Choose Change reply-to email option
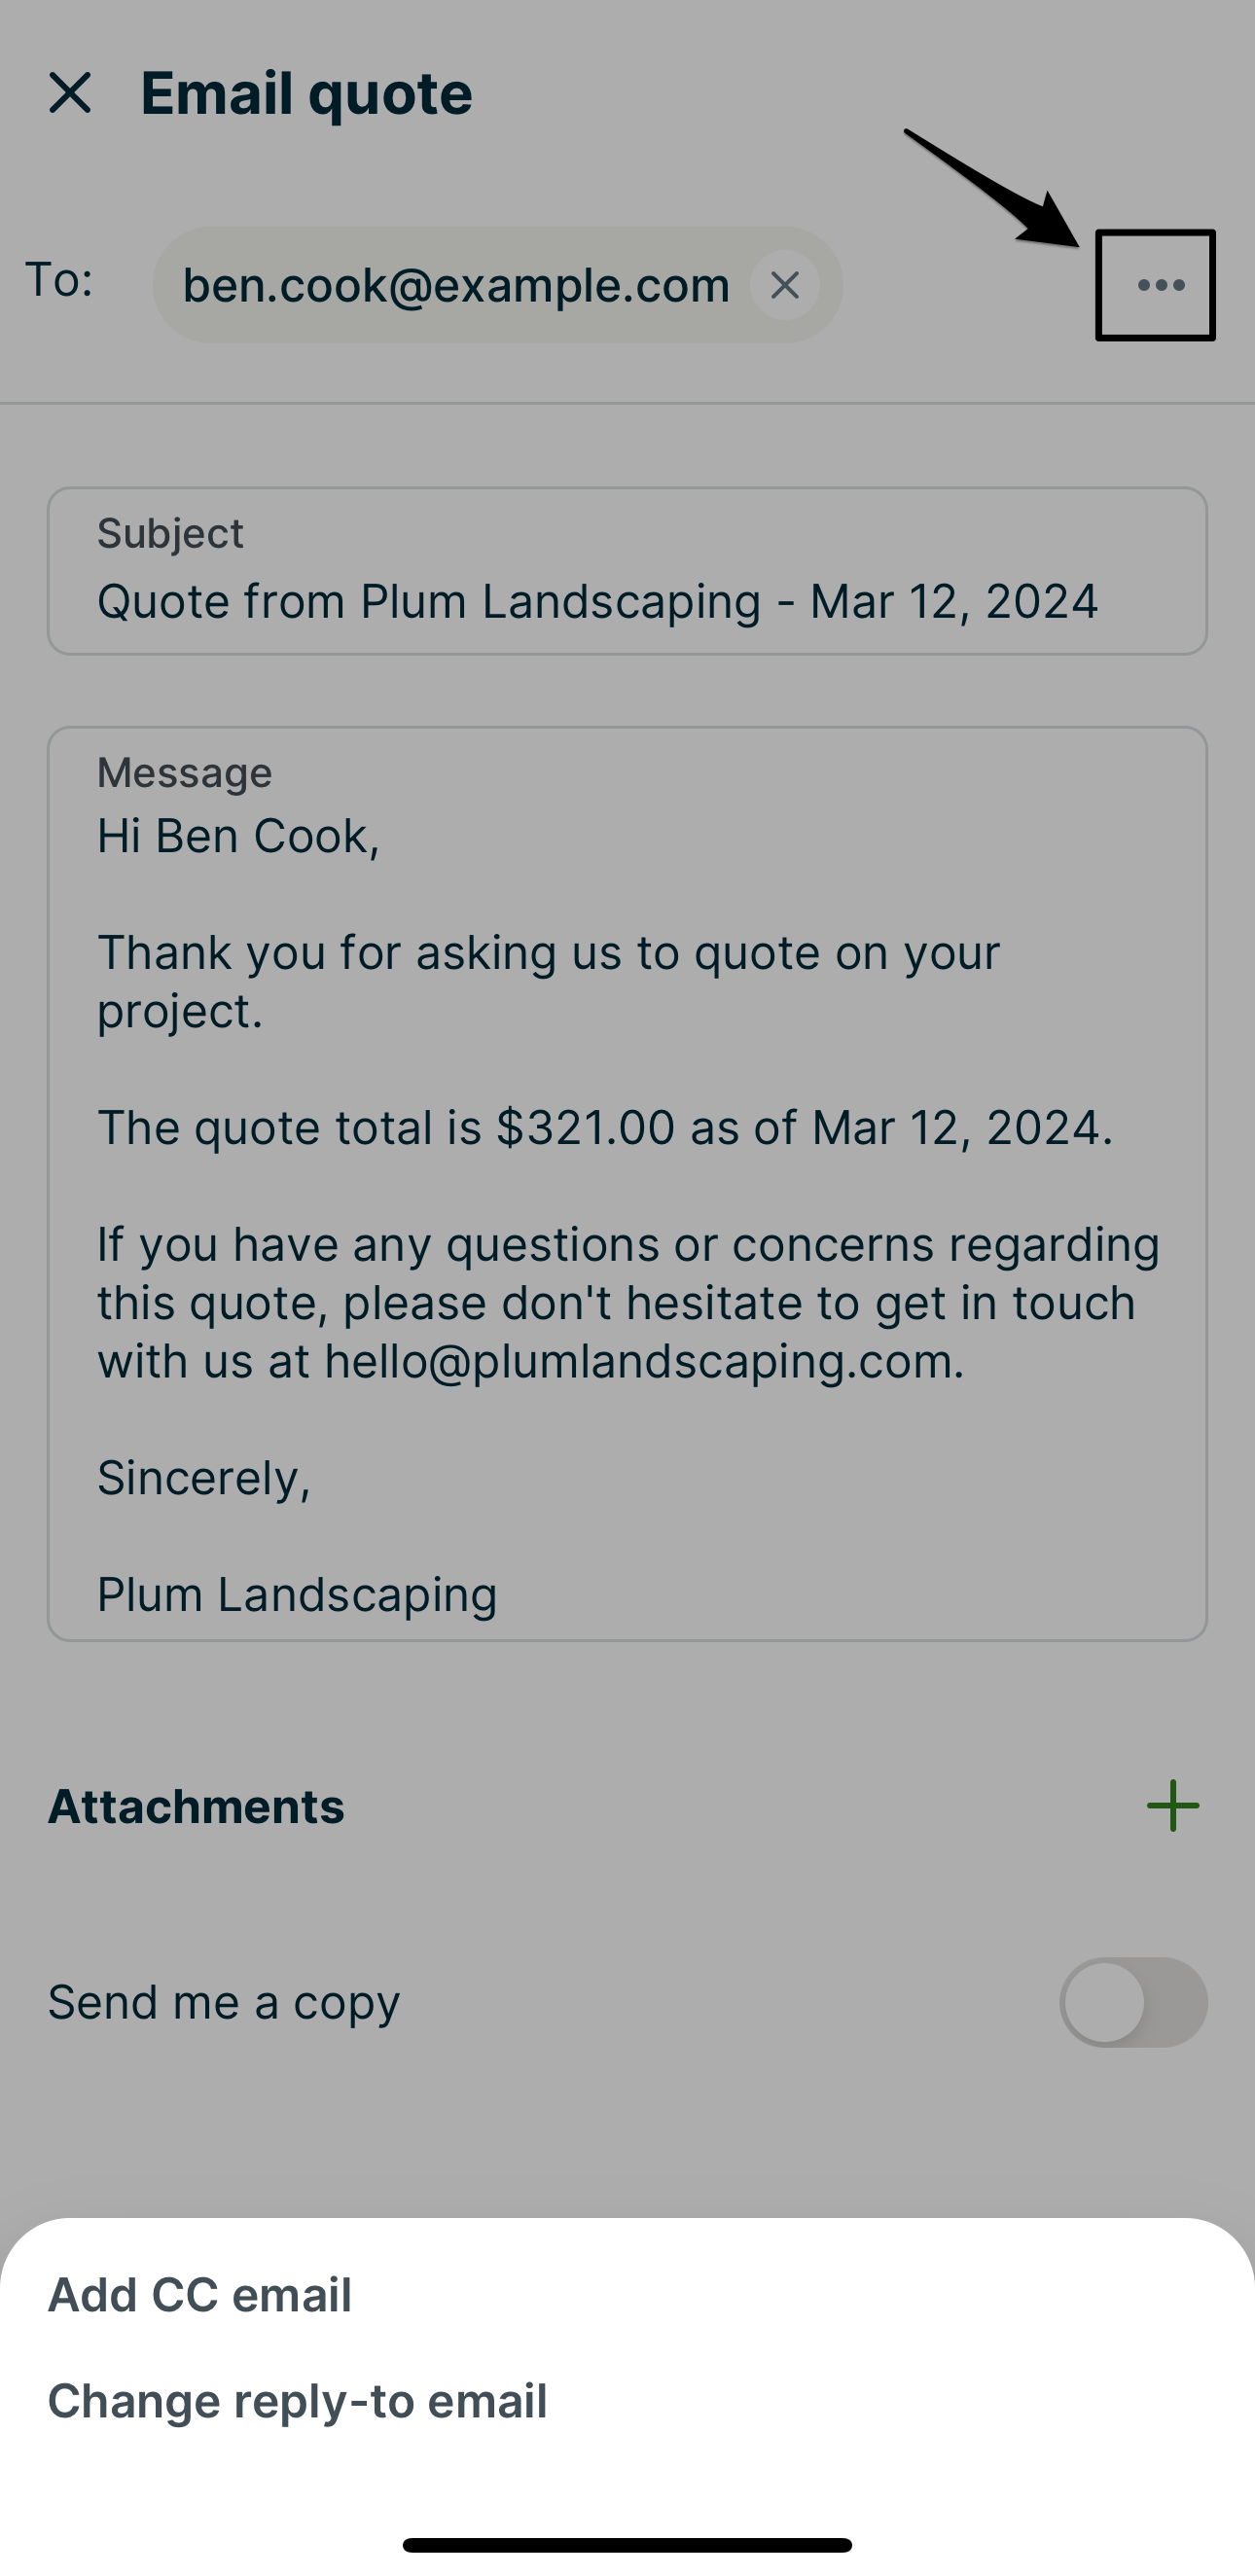Image resolution: width=1255 pixels, height=2576 pixels. 297,2401
